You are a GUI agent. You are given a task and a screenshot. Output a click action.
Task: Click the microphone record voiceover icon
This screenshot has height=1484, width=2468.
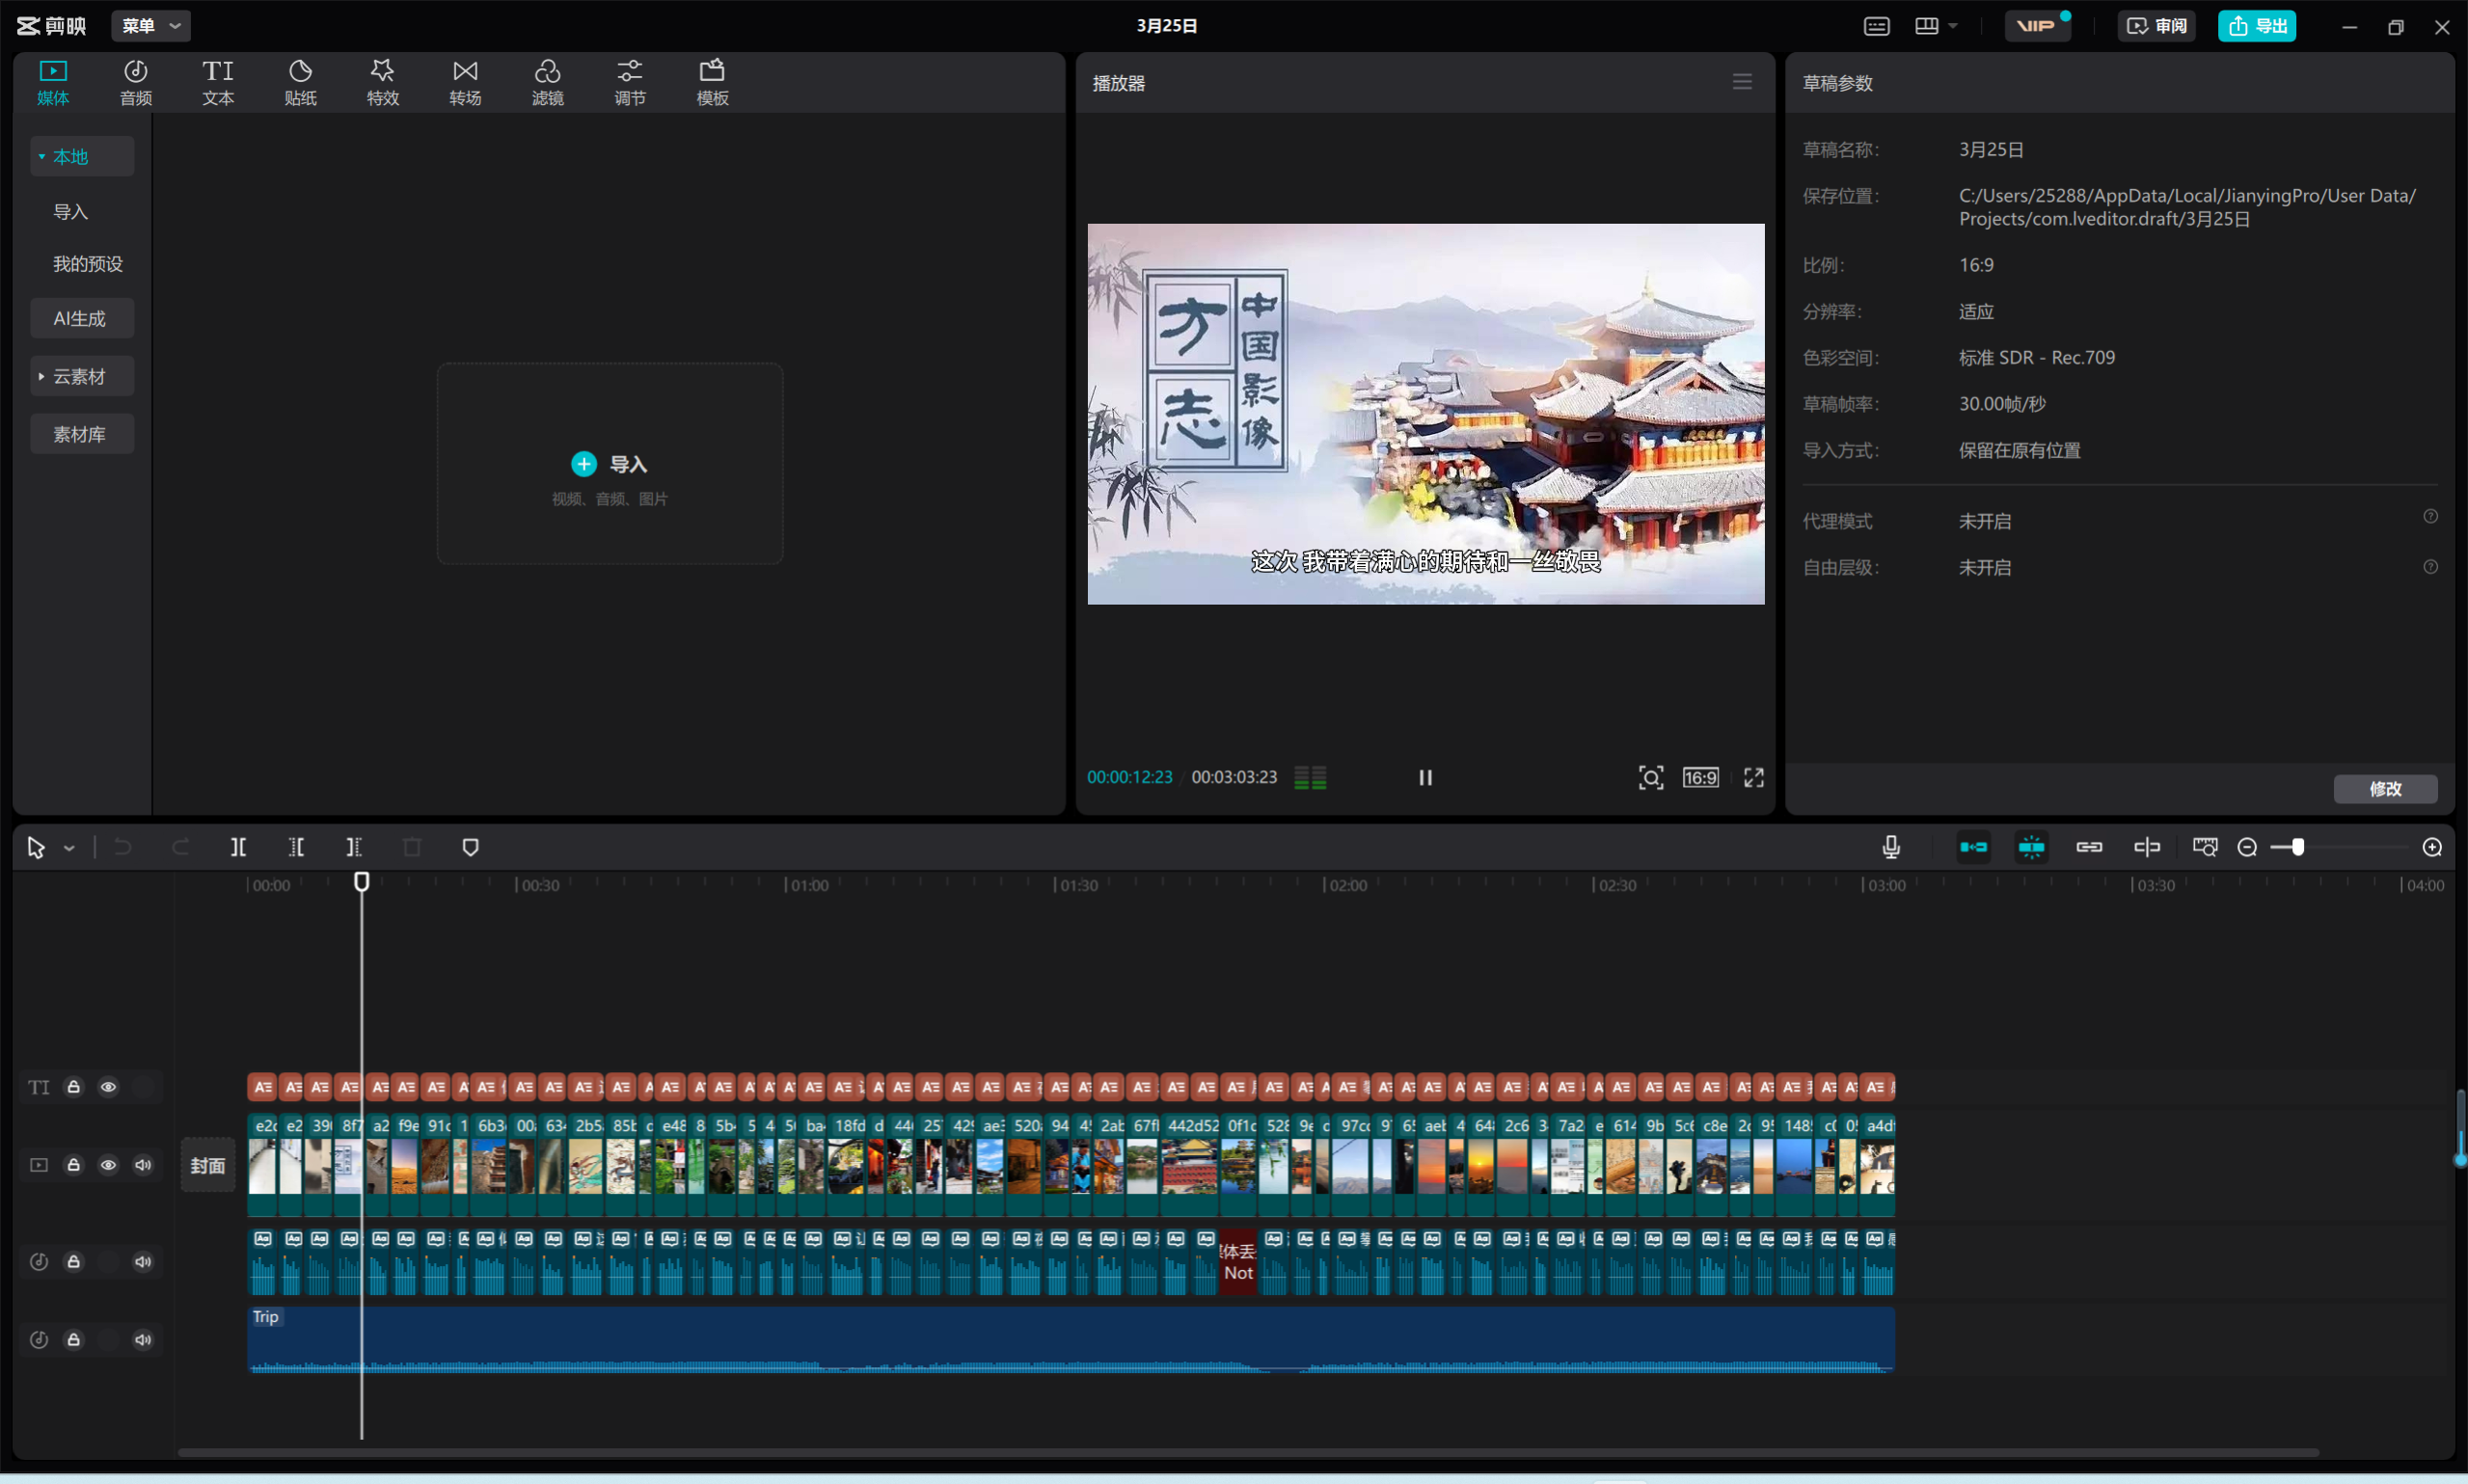click(1890, 847)
